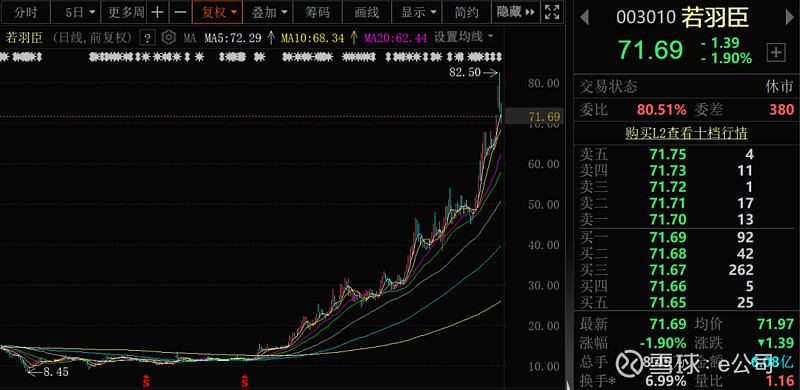800x390 pixels.
Task: Open the 更多周 period menu
Action: [125, 12]
